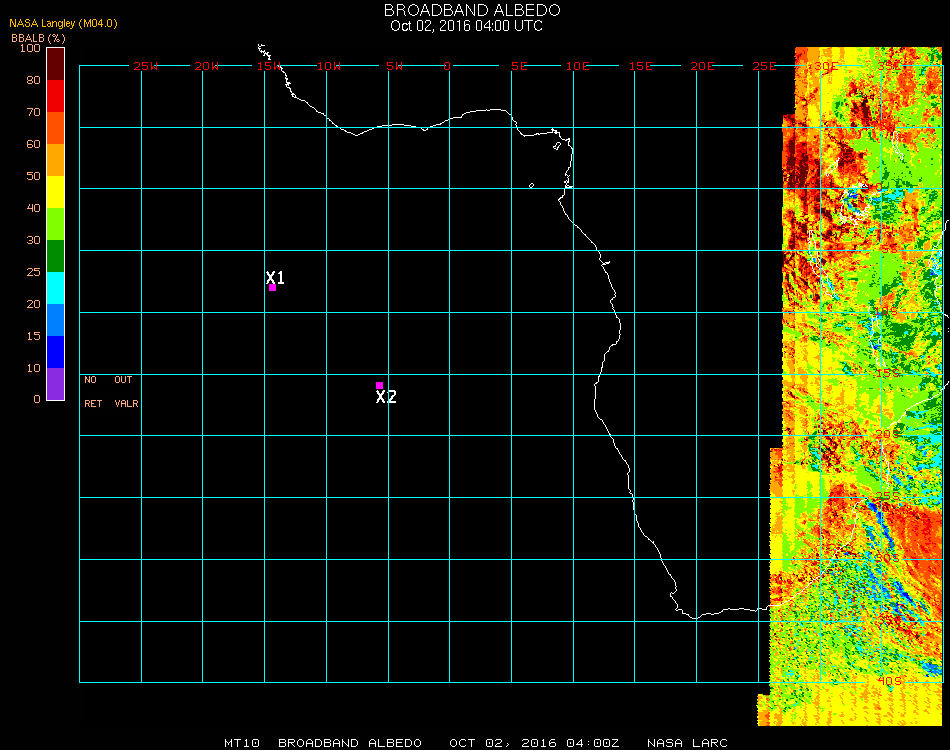Click the magenta X1 marker on the map
950x750 pixels.
point(272,287)
